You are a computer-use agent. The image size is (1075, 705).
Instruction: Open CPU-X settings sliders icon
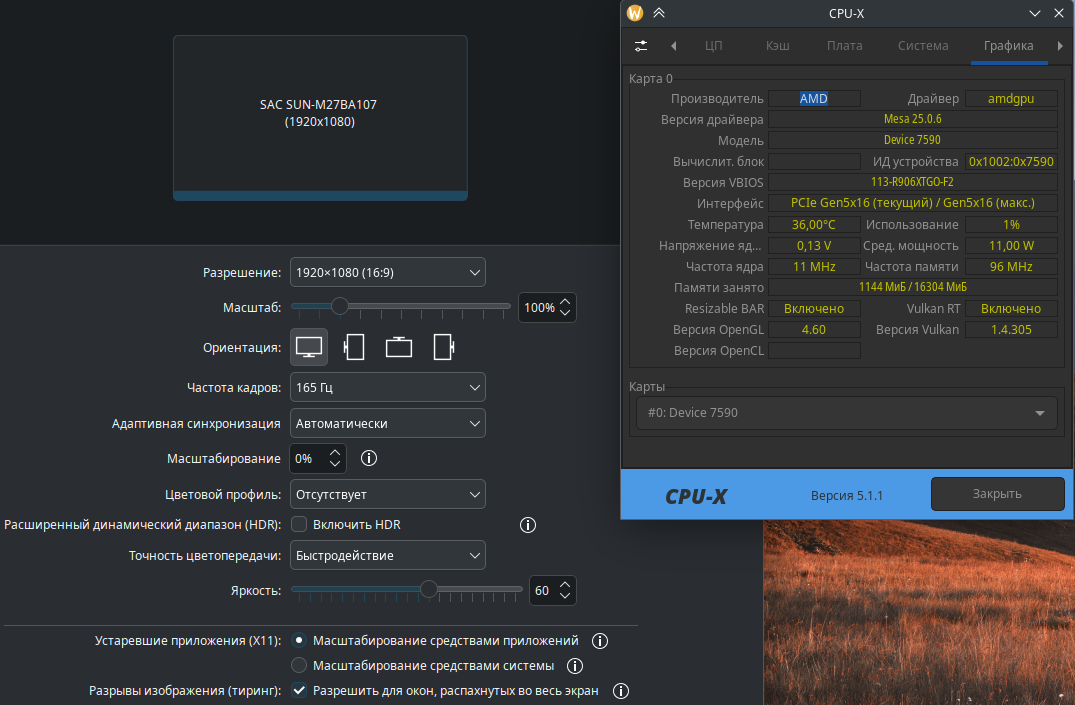pos(641,46)
